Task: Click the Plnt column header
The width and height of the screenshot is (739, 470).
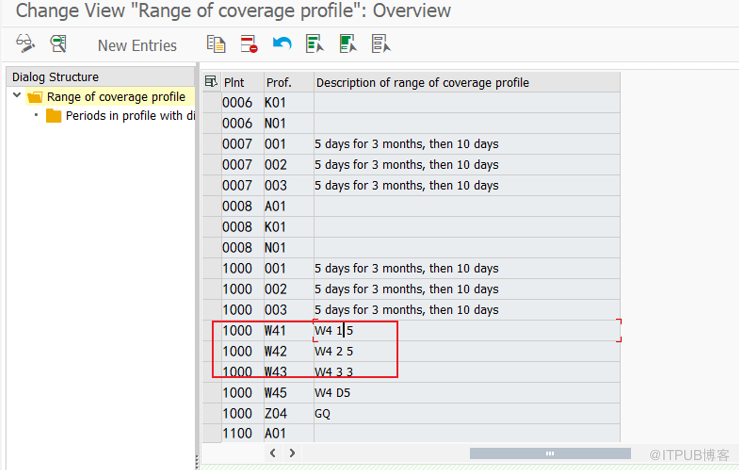Action: (x=241, y=82)
